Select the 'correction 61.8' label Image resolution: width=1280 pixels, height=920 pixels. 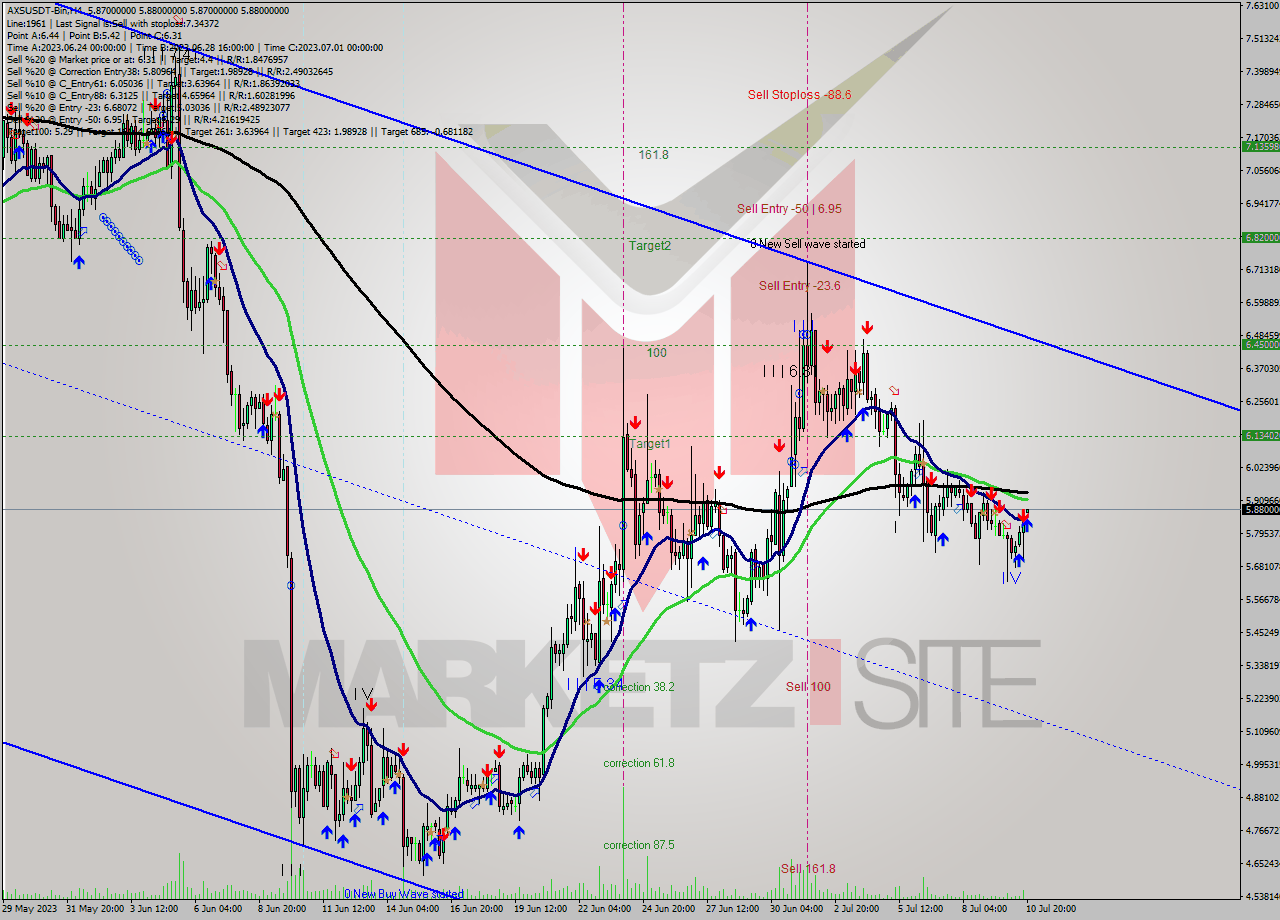[639, 763]
